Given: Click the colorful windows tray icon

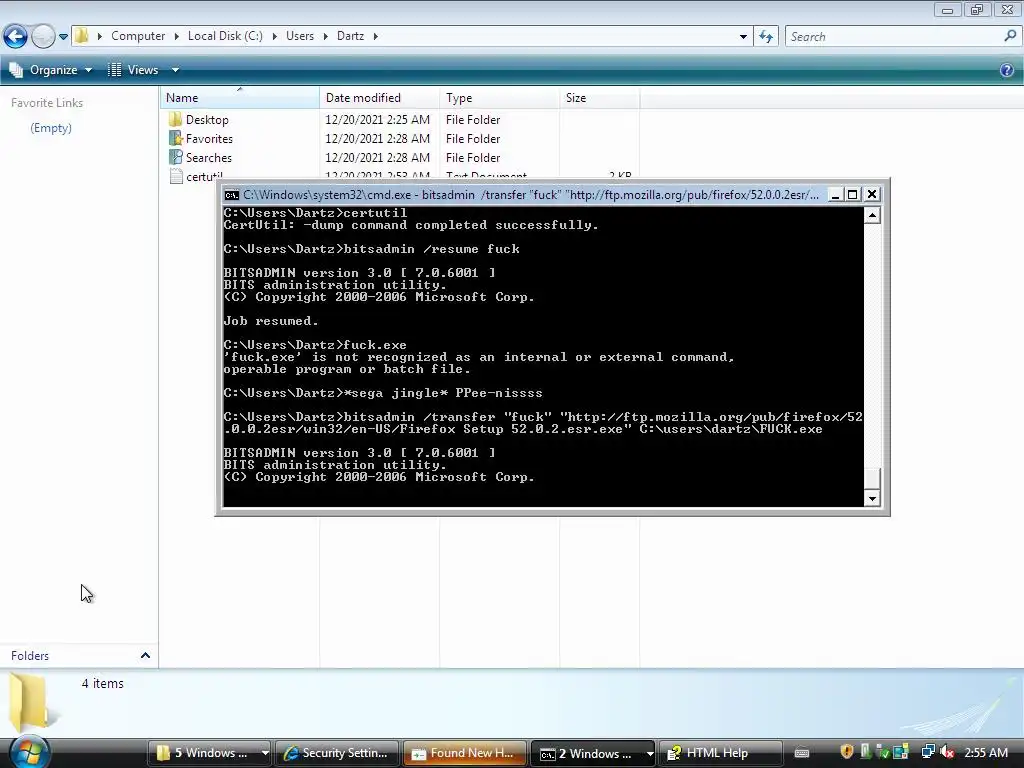Looking at the screenshot, I should pyautogui.click(x=901, y=752).
